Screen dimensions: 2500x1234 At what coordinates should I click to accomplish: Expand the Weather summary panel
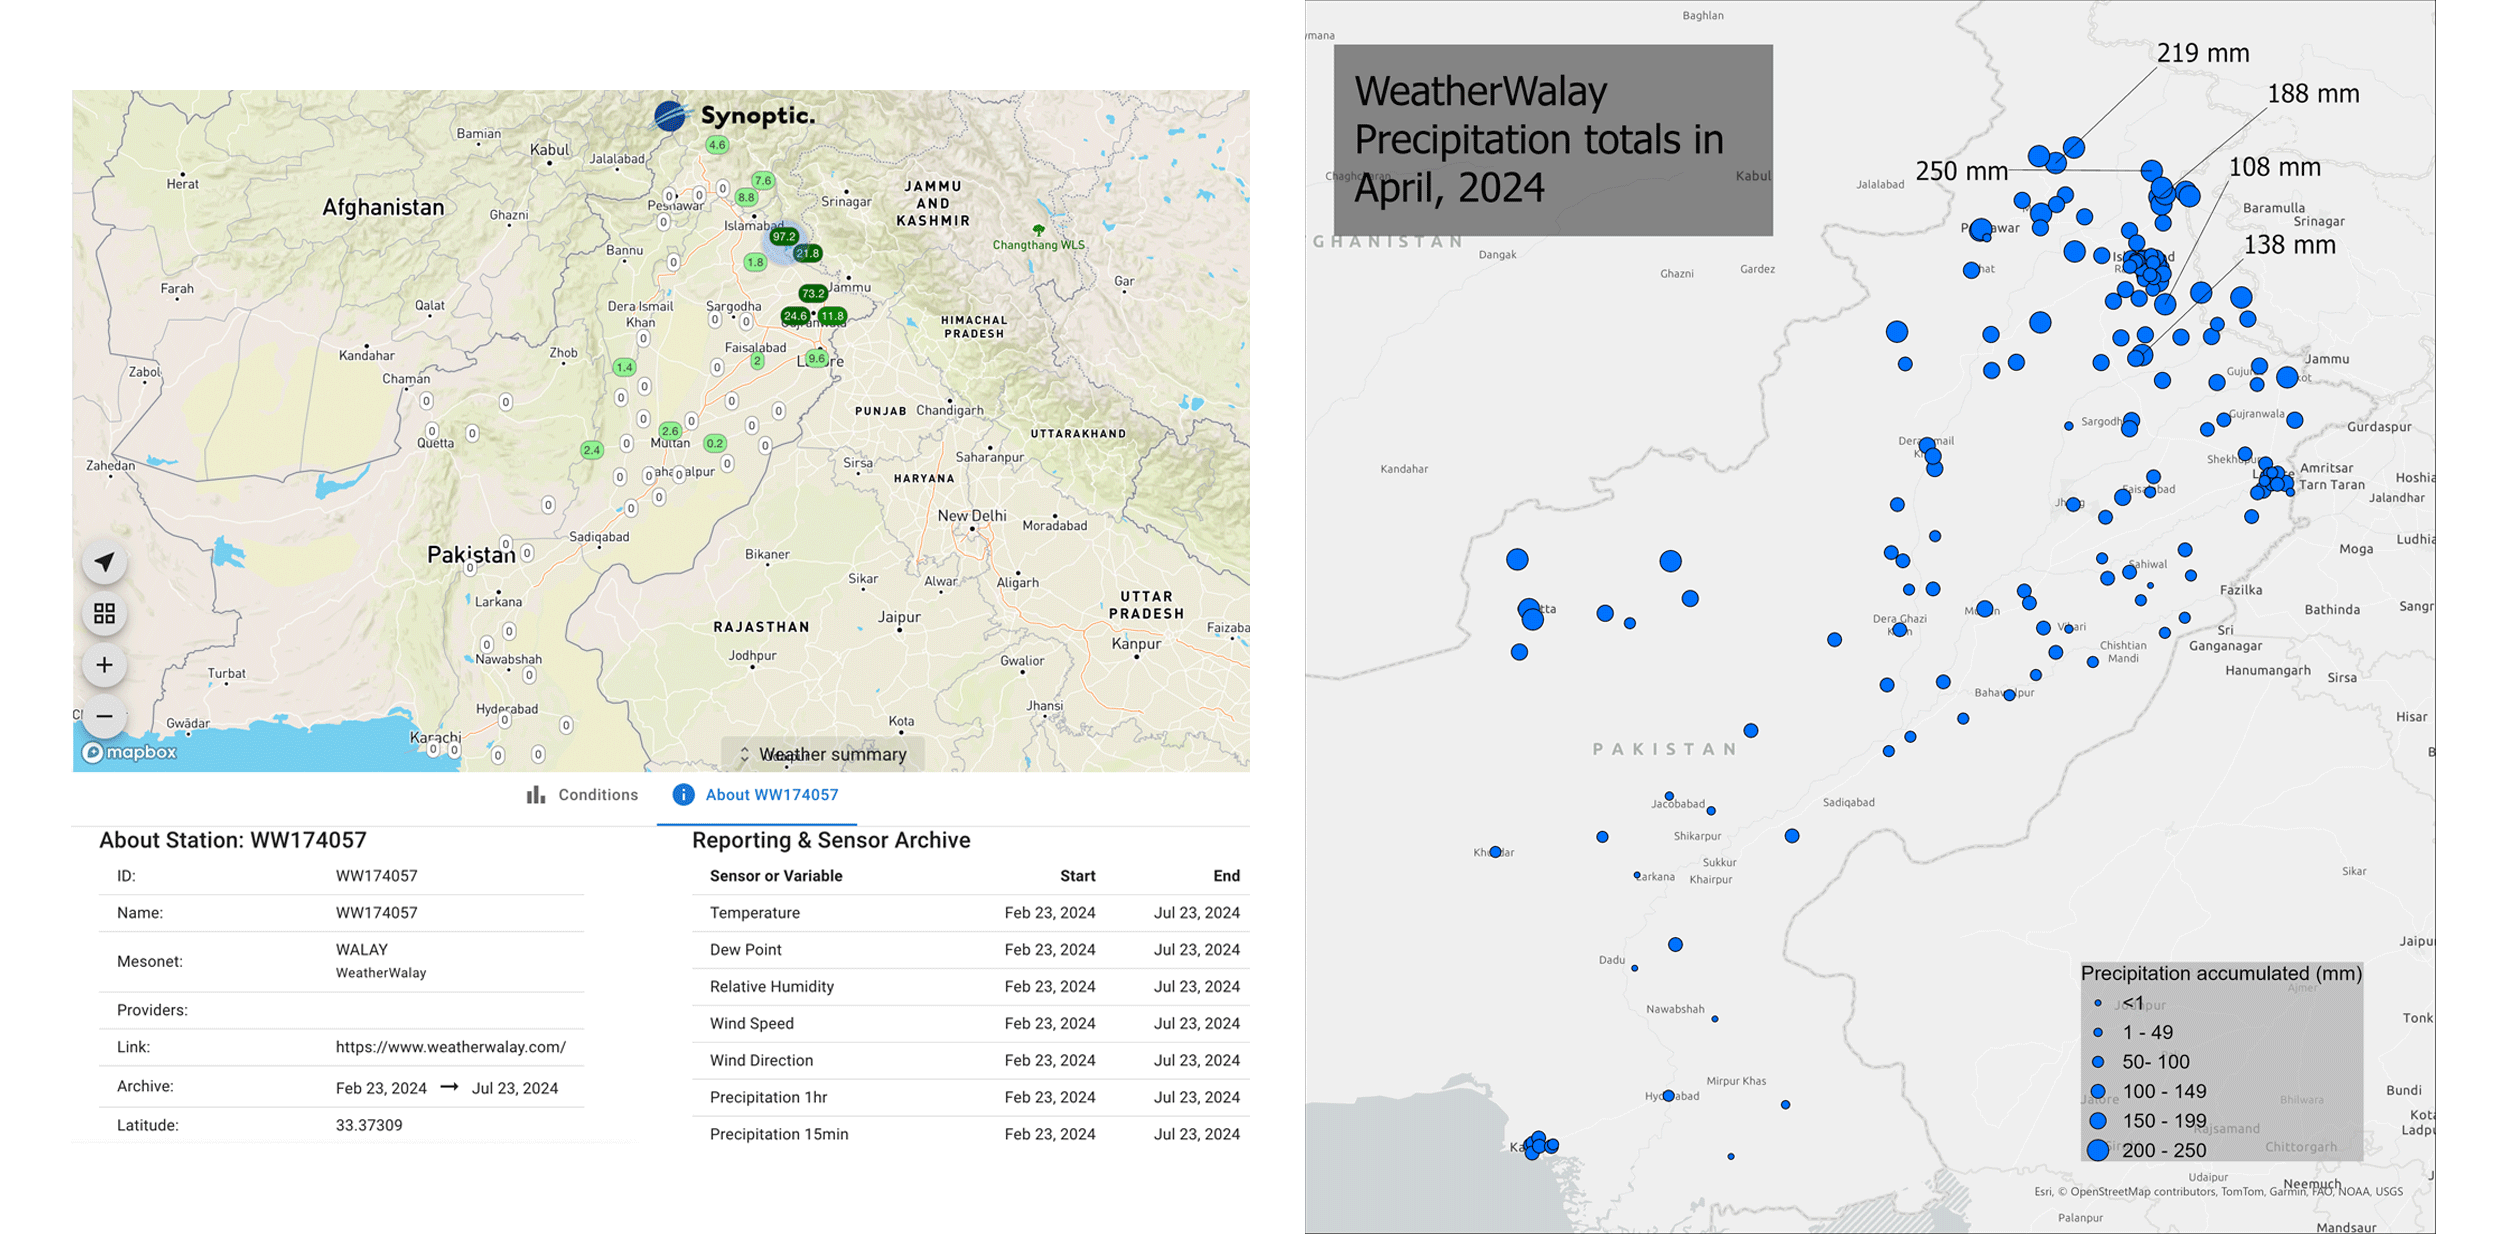click(822, 754)
